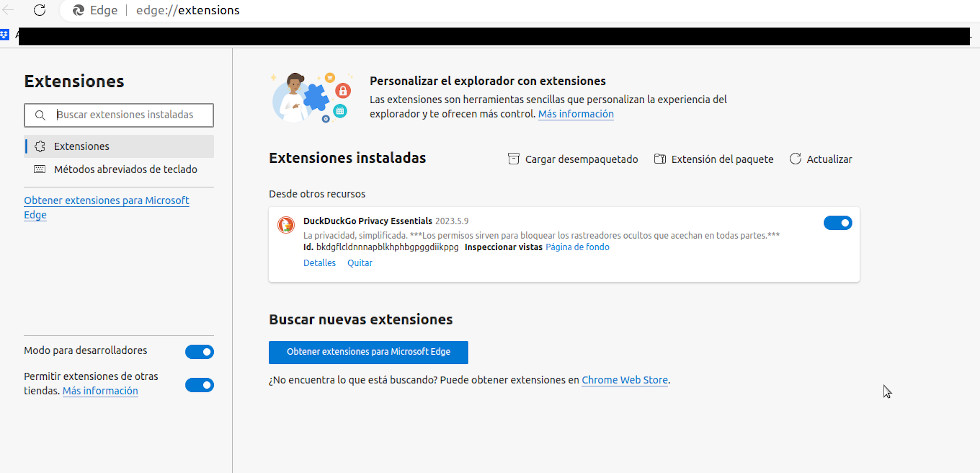The image size is (980, 473).
Task: Open Detalles for DuckDuckGo extension
Action: (x=319, y=263)
